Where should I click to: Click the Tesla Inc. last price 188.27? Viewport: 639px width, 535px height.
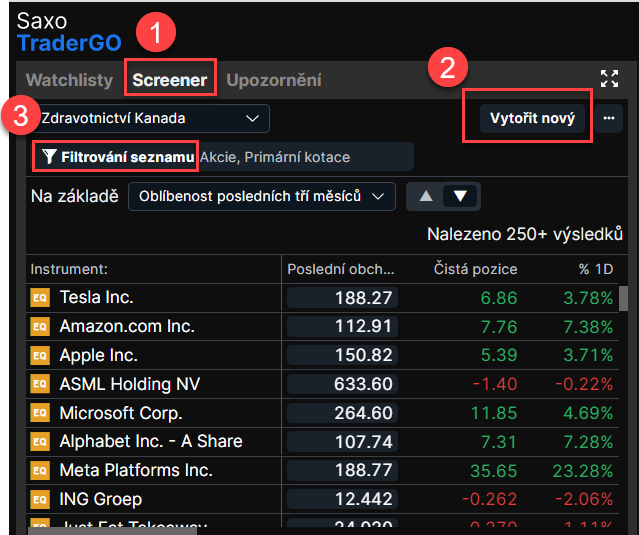342,298
